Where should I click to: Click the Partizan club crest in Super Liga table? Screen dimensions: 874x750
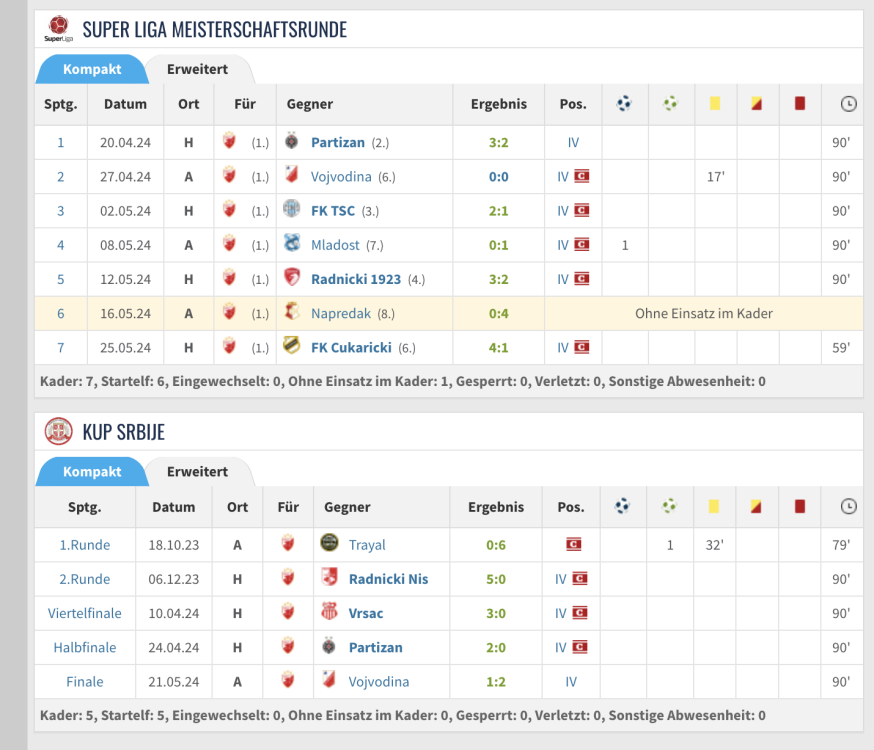(292, 142)
